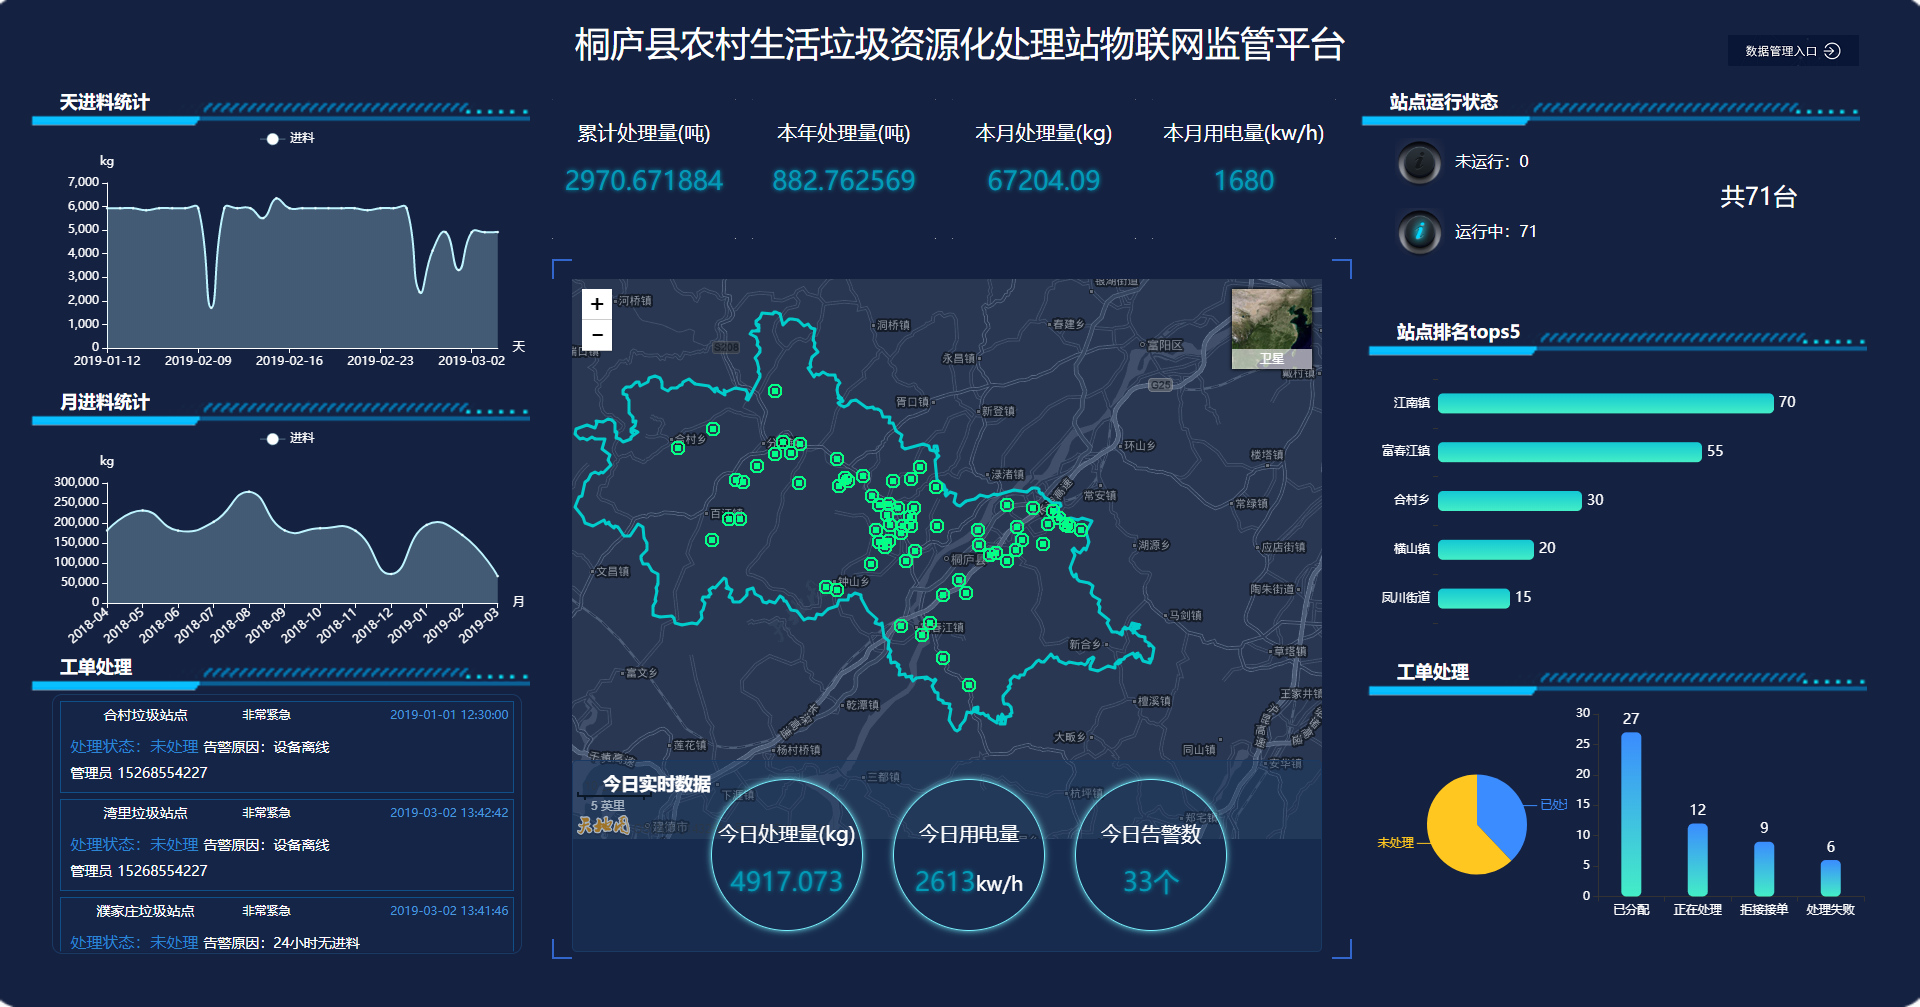Click the 合村乡 label on the map
This screenshot has width=1920, height=1007.
(689, 439)
